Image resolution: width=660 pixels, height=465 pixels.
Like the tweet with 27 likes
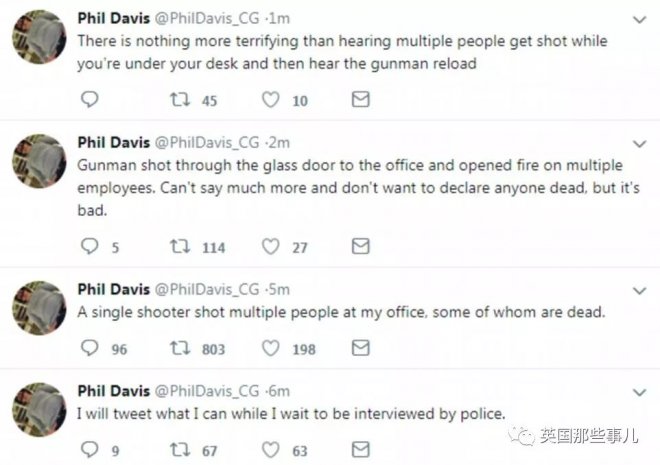[x=270, y=247]
